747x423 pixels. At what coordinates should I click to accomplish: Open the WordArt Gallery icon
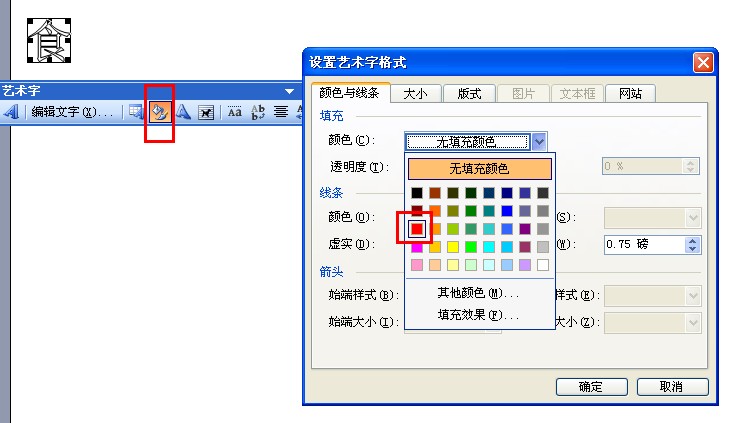136,112
